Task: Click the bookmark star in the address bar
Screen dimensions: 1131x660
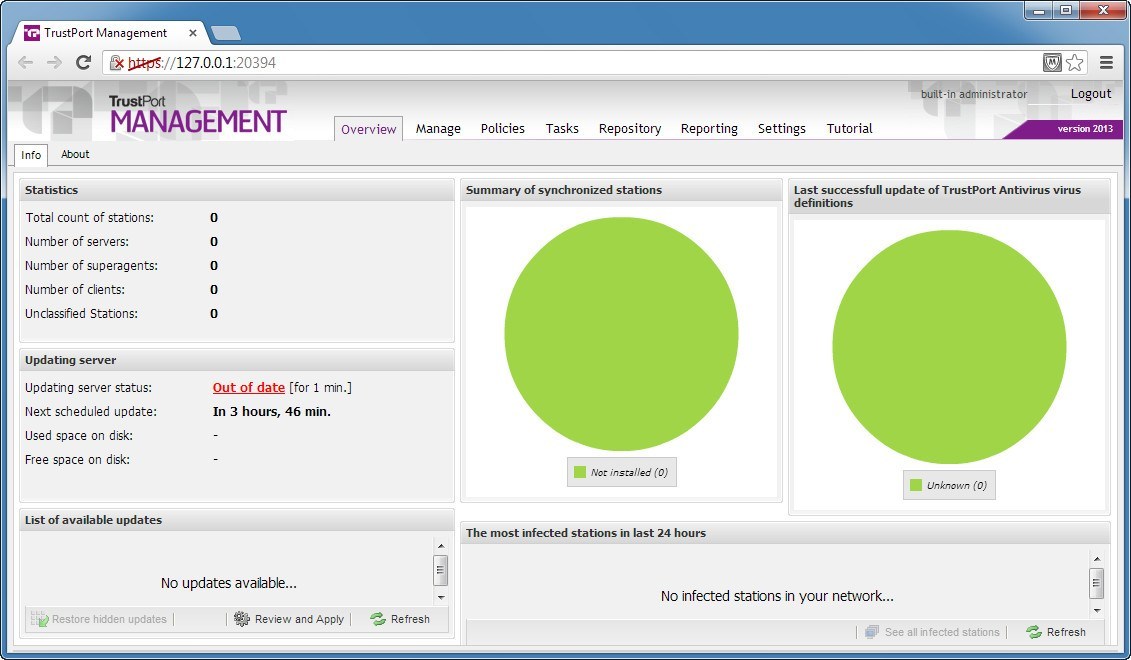Action: 1075,62
